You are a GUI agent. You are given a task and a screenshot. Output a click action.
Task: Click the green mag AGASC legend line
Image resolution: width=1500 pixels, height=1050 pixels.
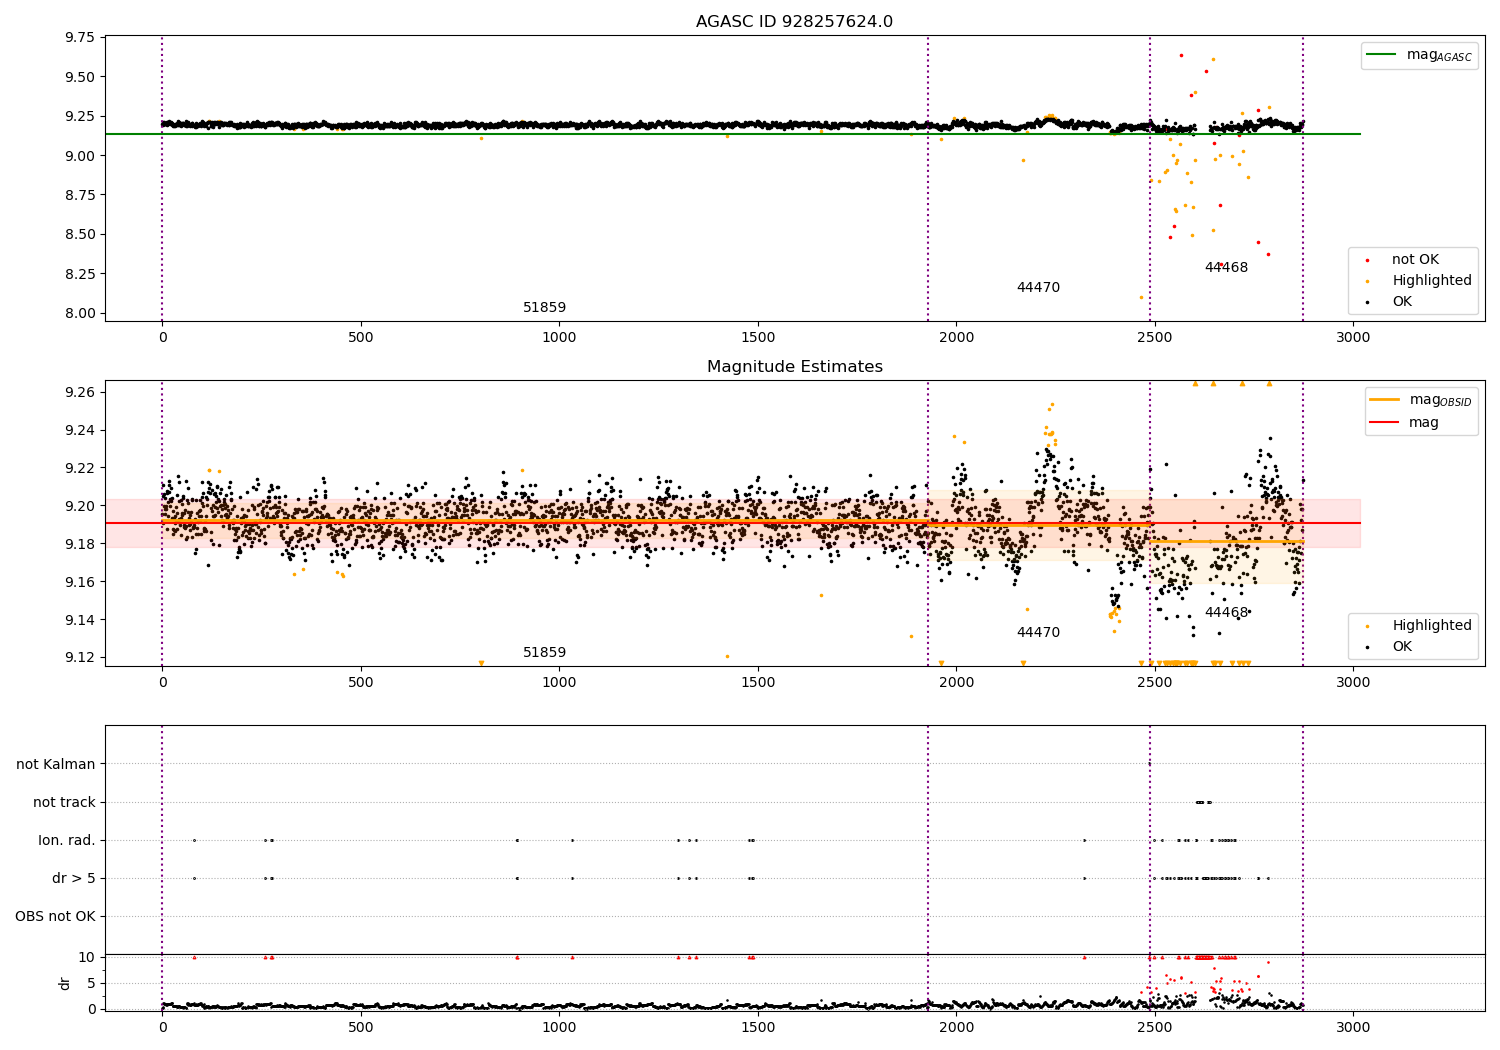pos(1383,55)
